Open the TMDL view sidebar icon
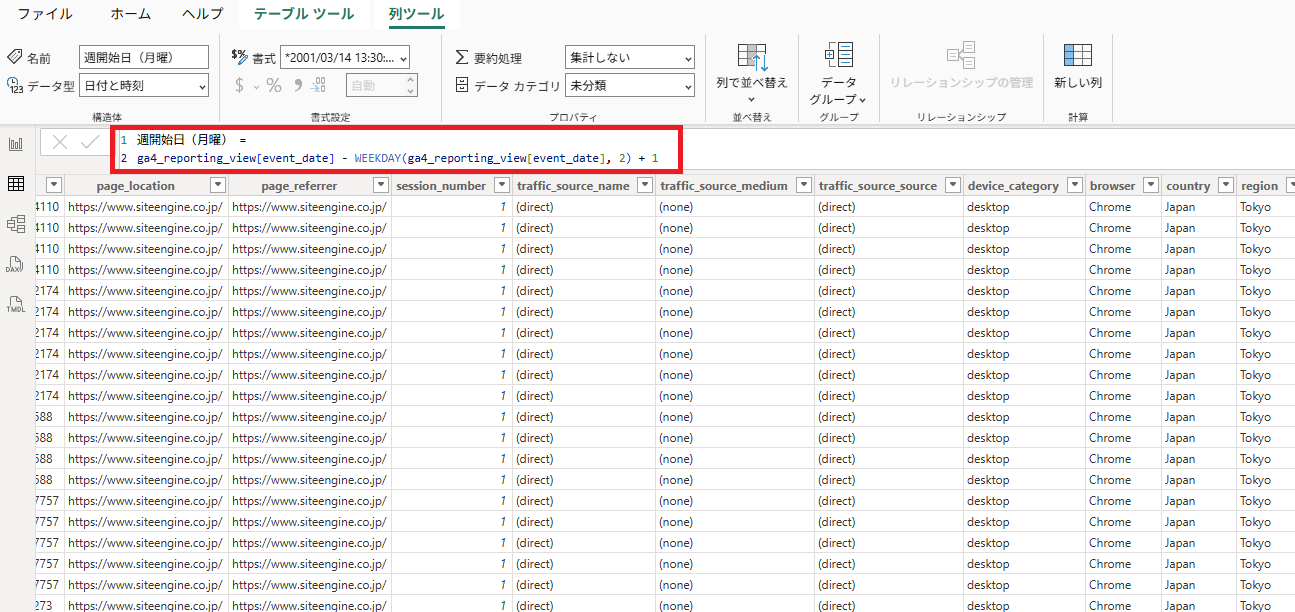Screen dimensions: 1295x612 (x=15, y=304)
